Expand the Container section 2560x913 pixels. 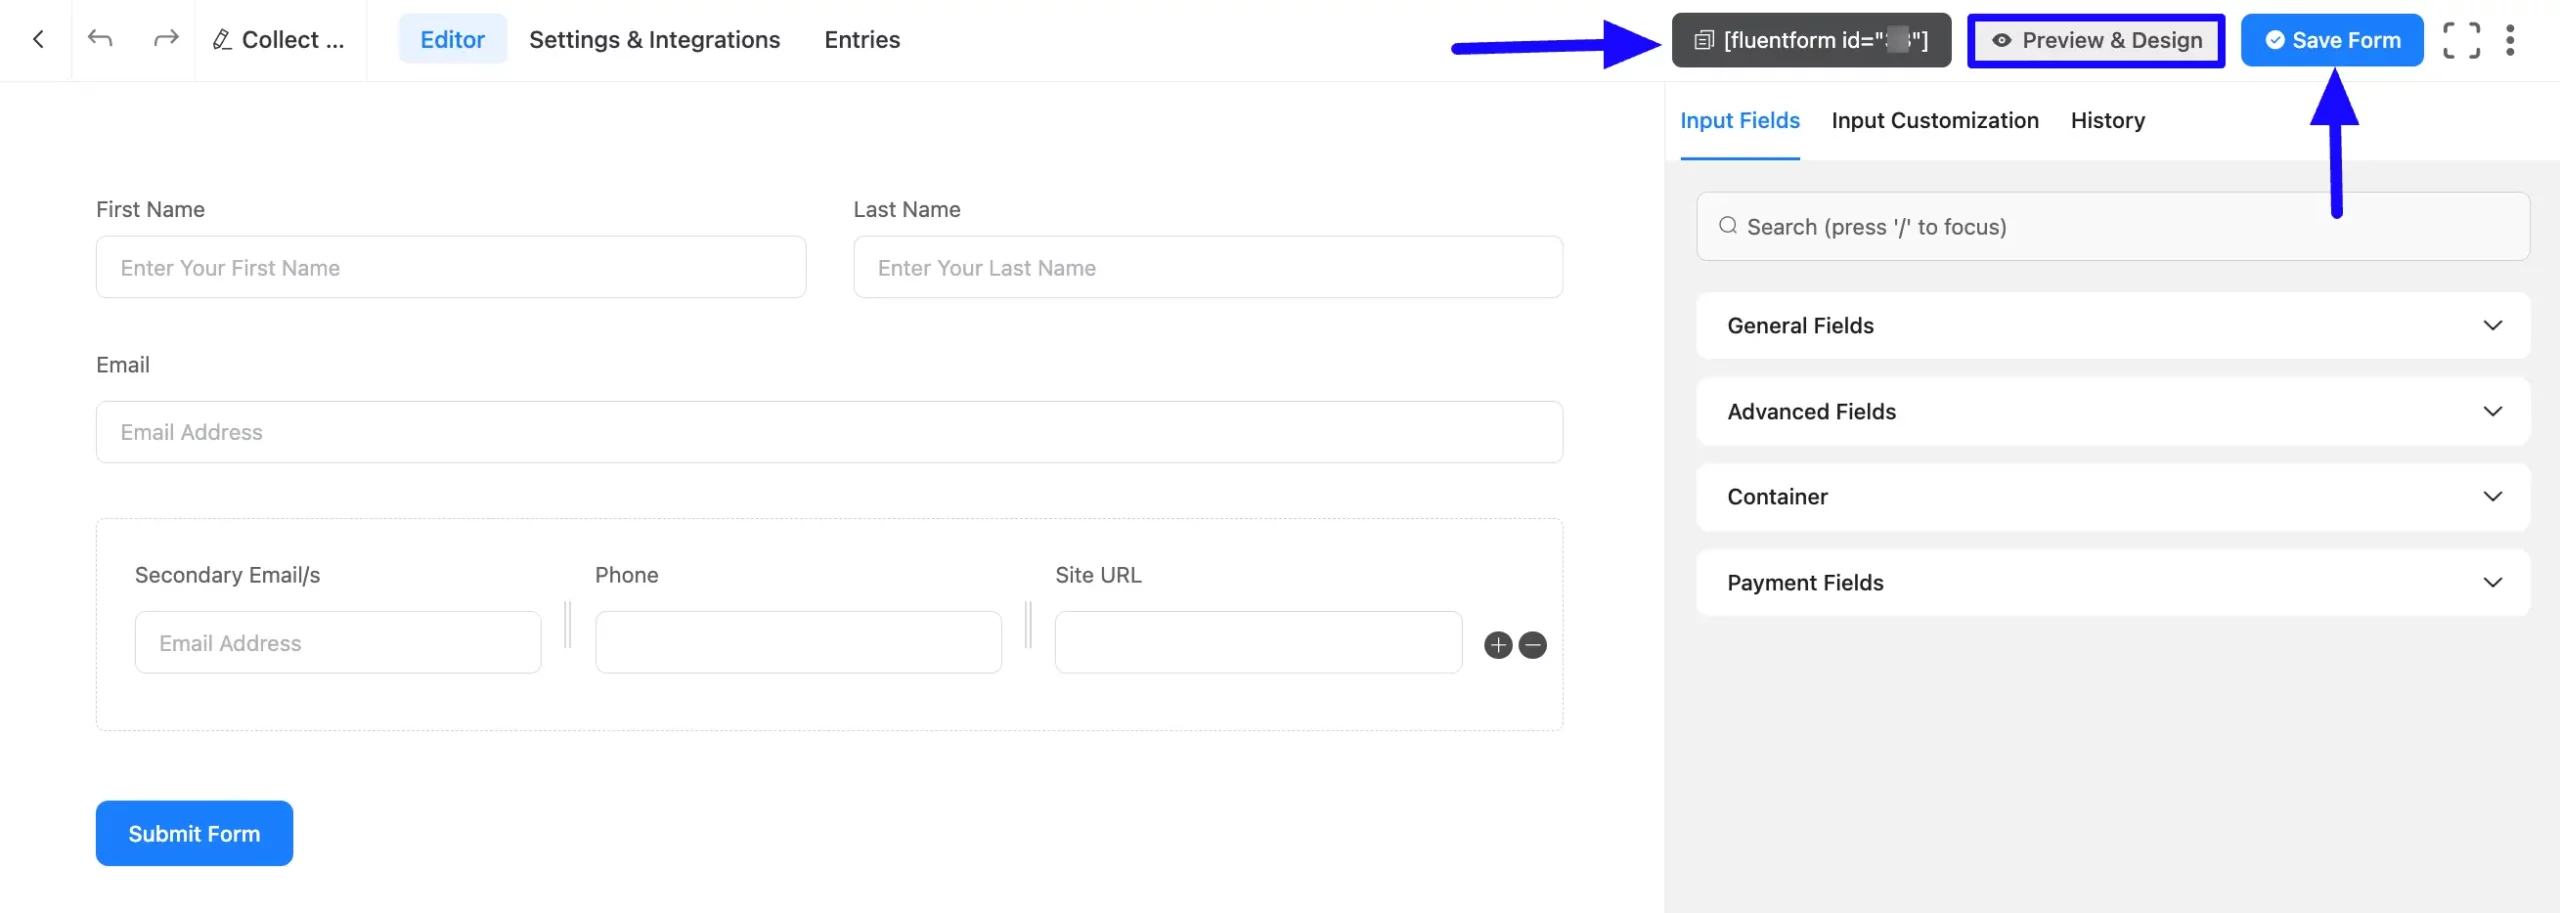coord(2113,497)
